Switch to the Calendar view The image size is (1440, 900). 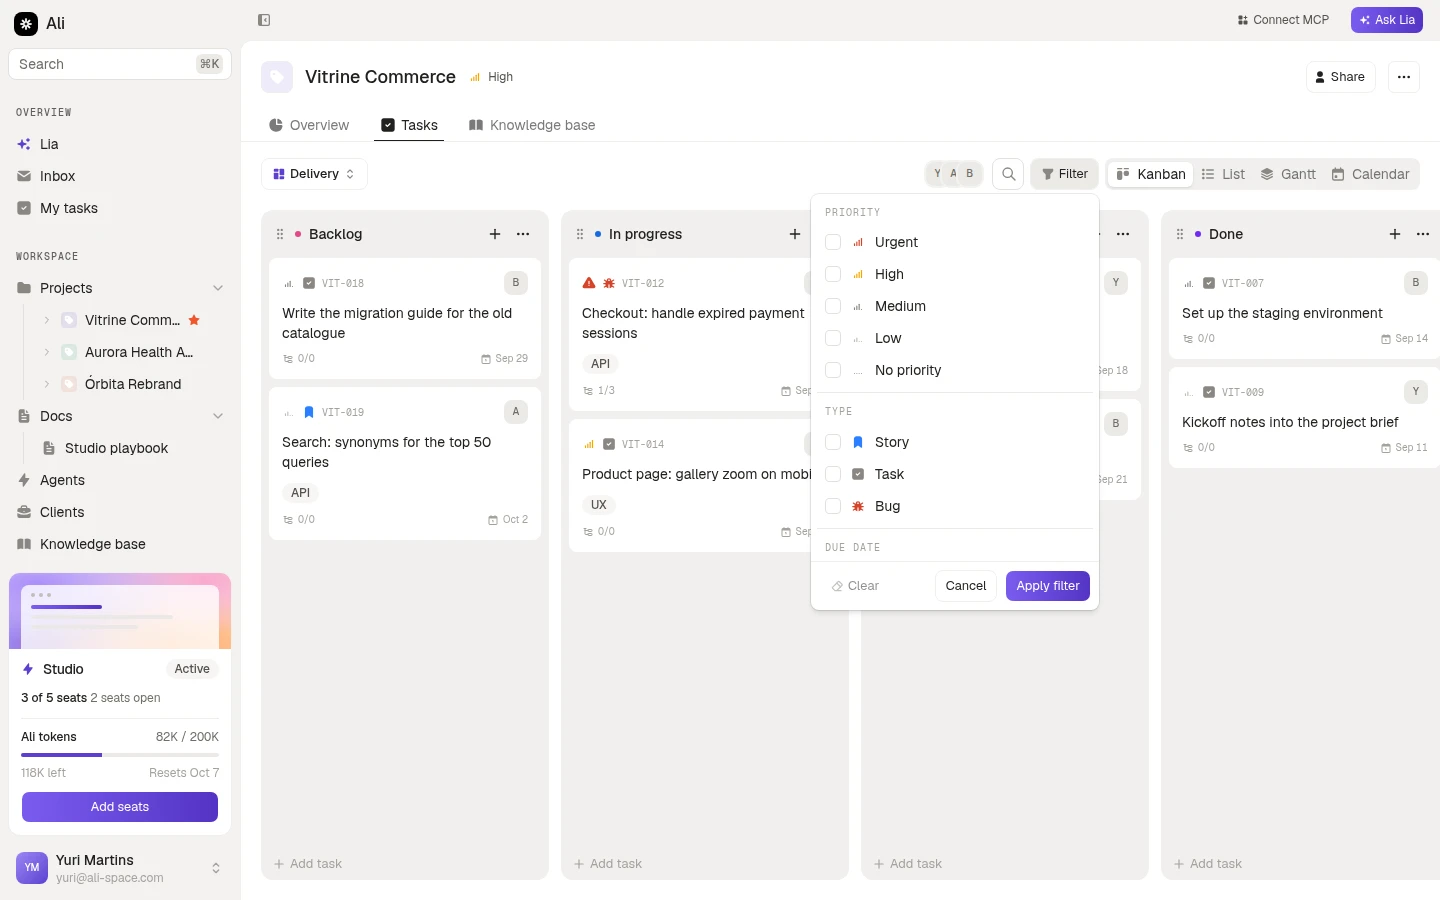point(1370,174)
